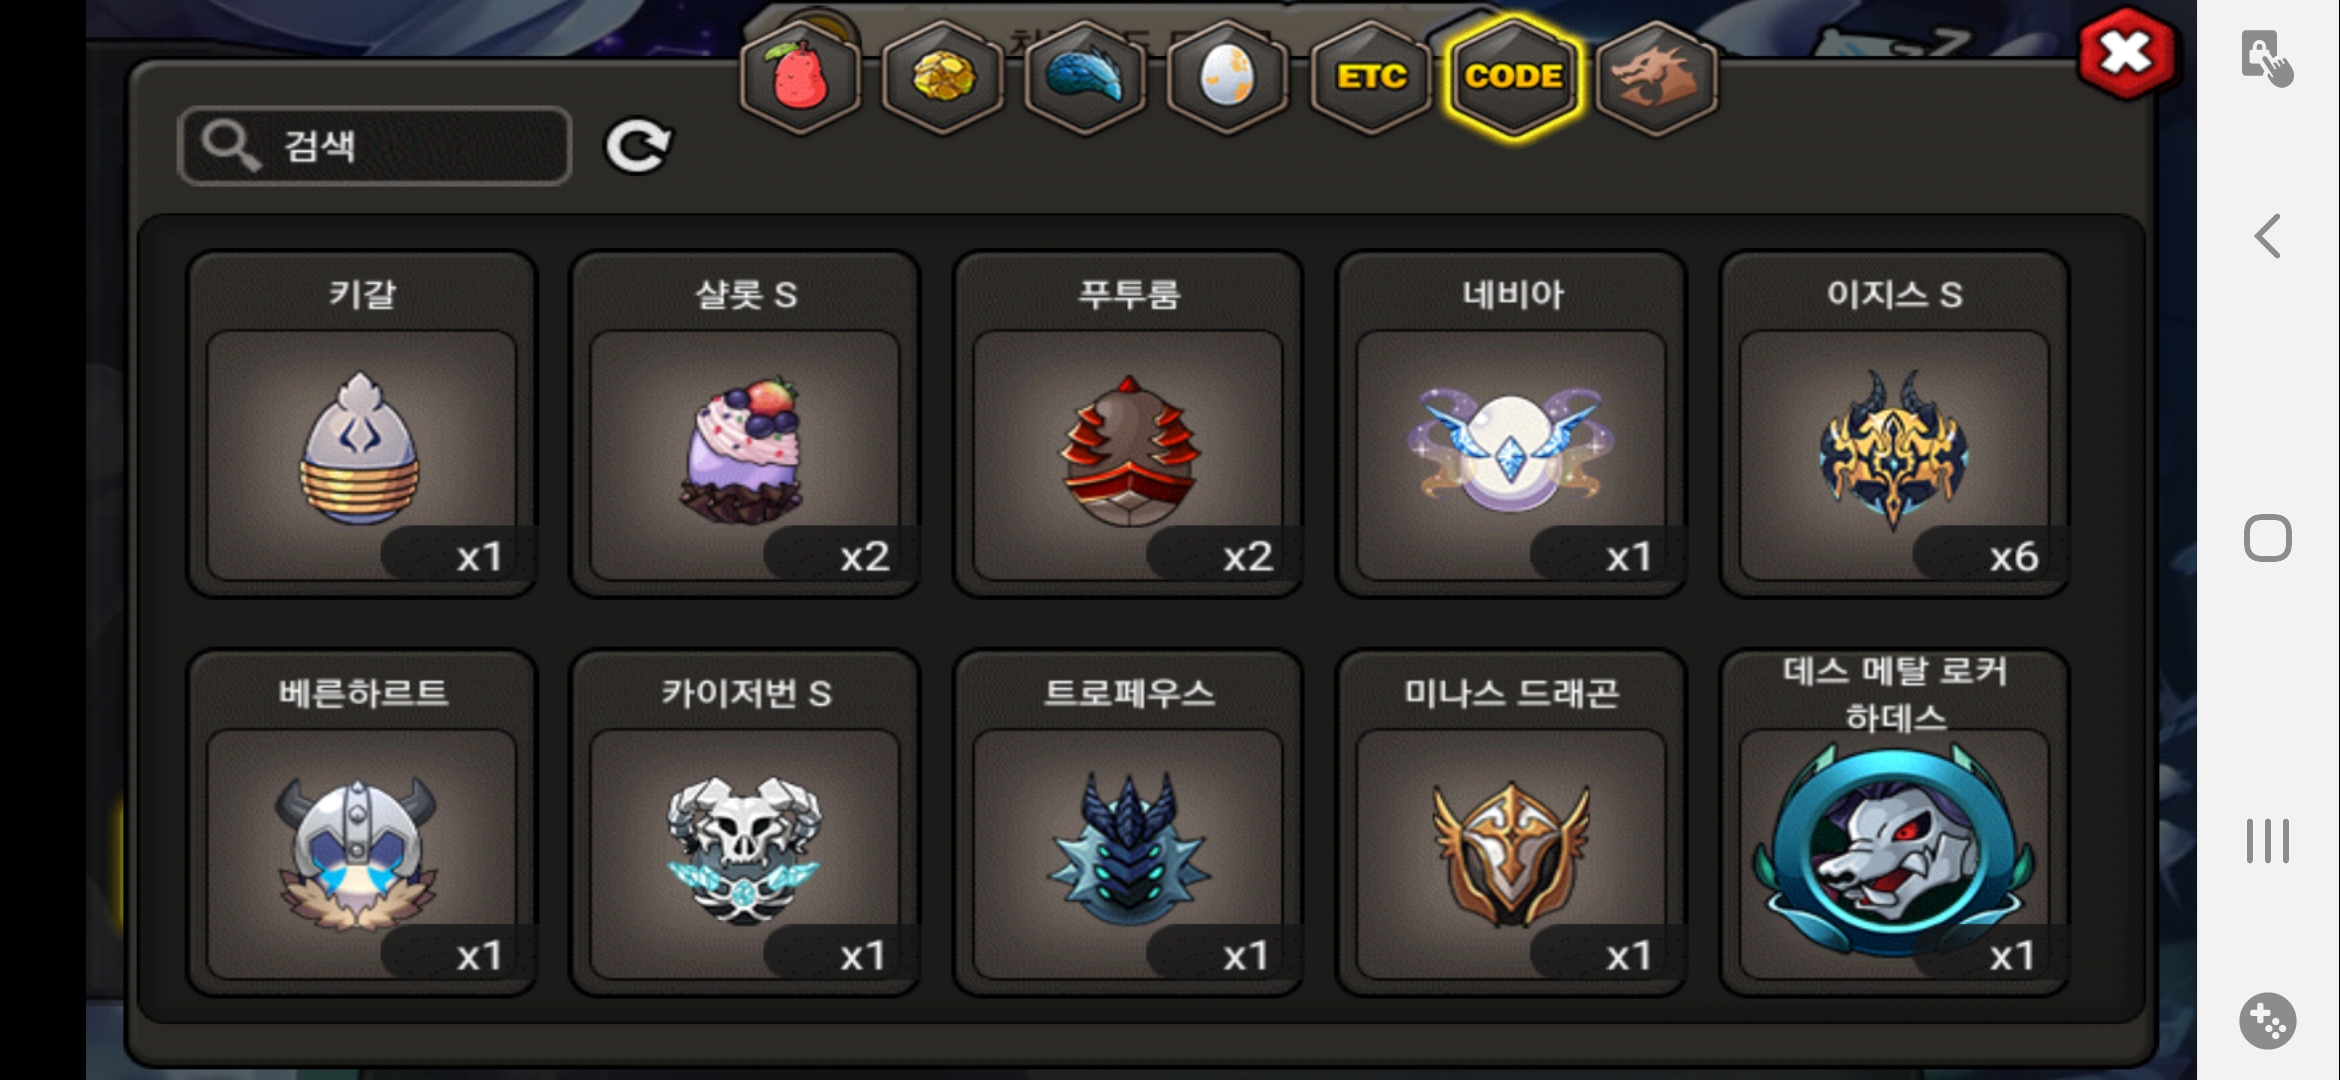Open the fruit food category tab
2340x1080 pixels.
800,77
